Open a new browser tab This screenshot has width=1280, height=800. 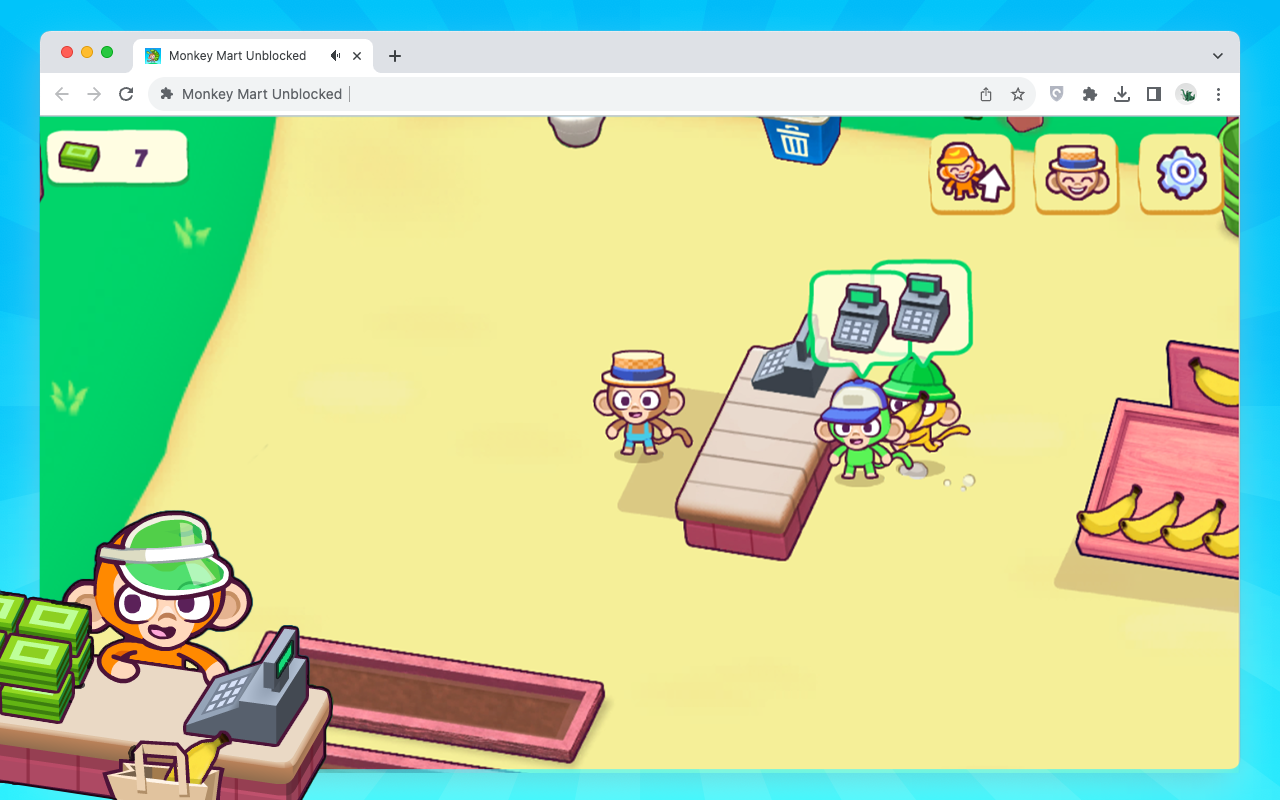click(395, 56)
